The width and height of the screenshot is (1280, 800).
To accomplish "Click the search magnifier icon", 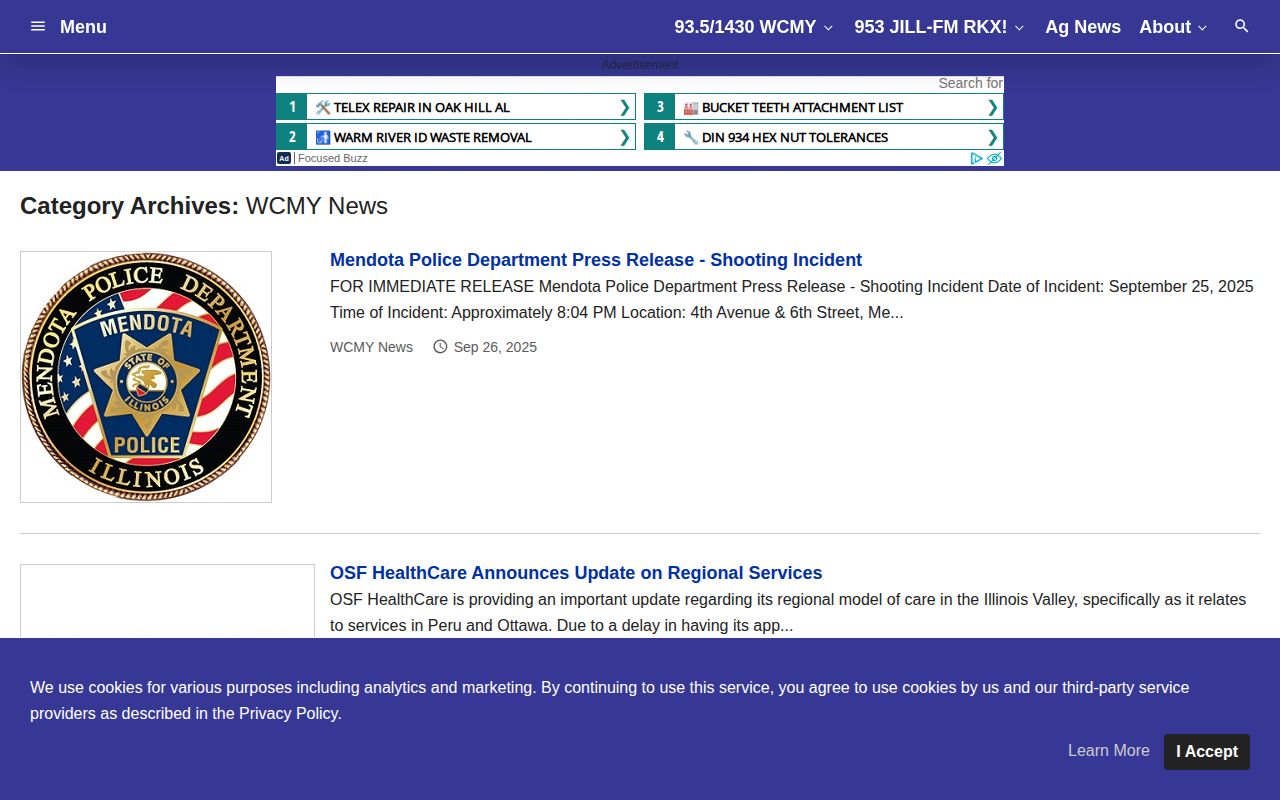I will (1242, 27).
